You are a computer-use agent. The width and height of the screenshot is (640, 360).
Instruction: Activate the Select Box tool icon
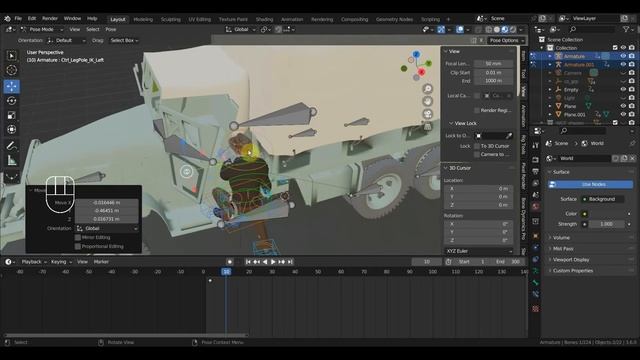[11, 56]
